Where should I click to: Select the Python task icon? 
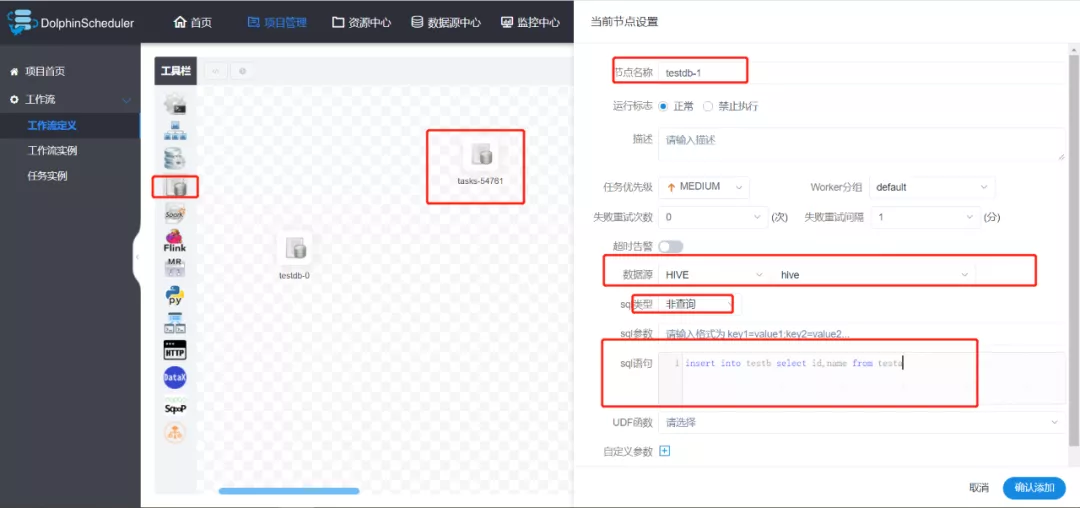tap(175, 295)
